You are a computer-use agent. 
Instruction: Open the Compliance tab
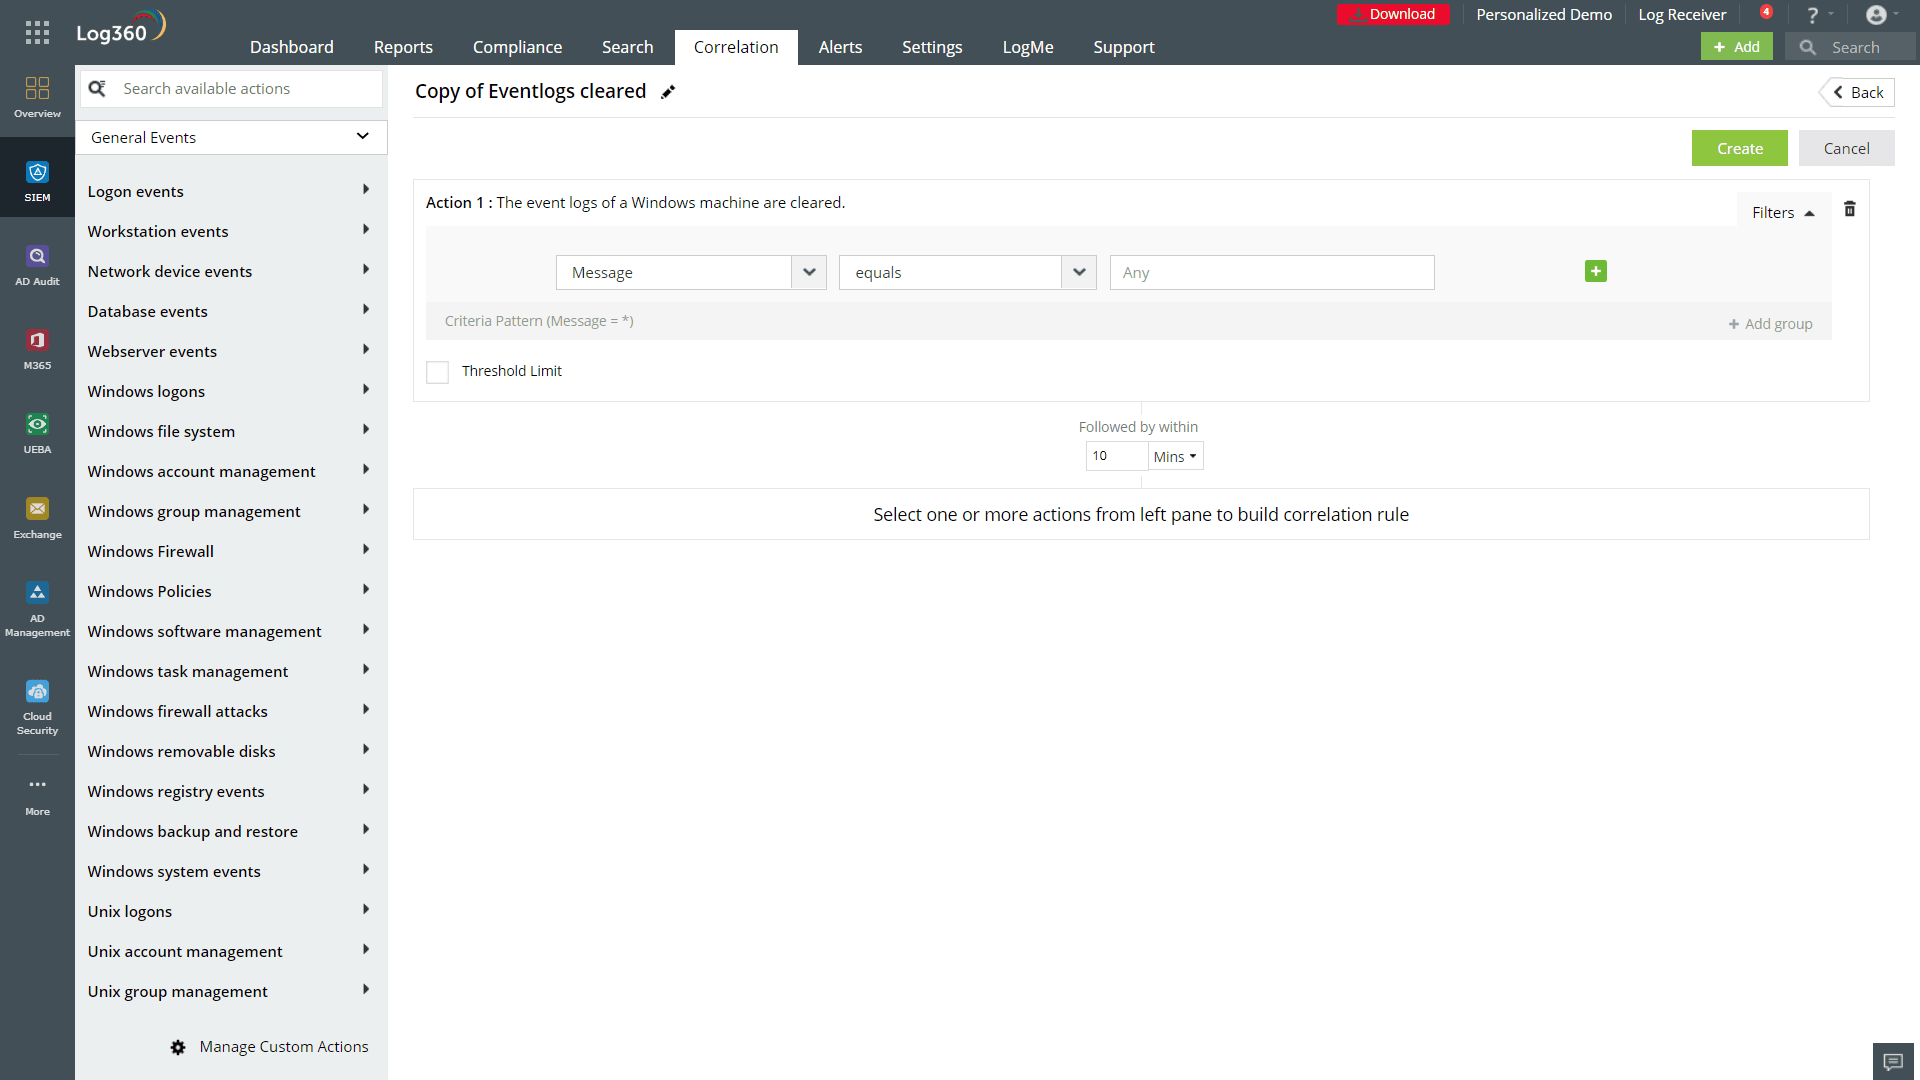(x=517, y=47)
